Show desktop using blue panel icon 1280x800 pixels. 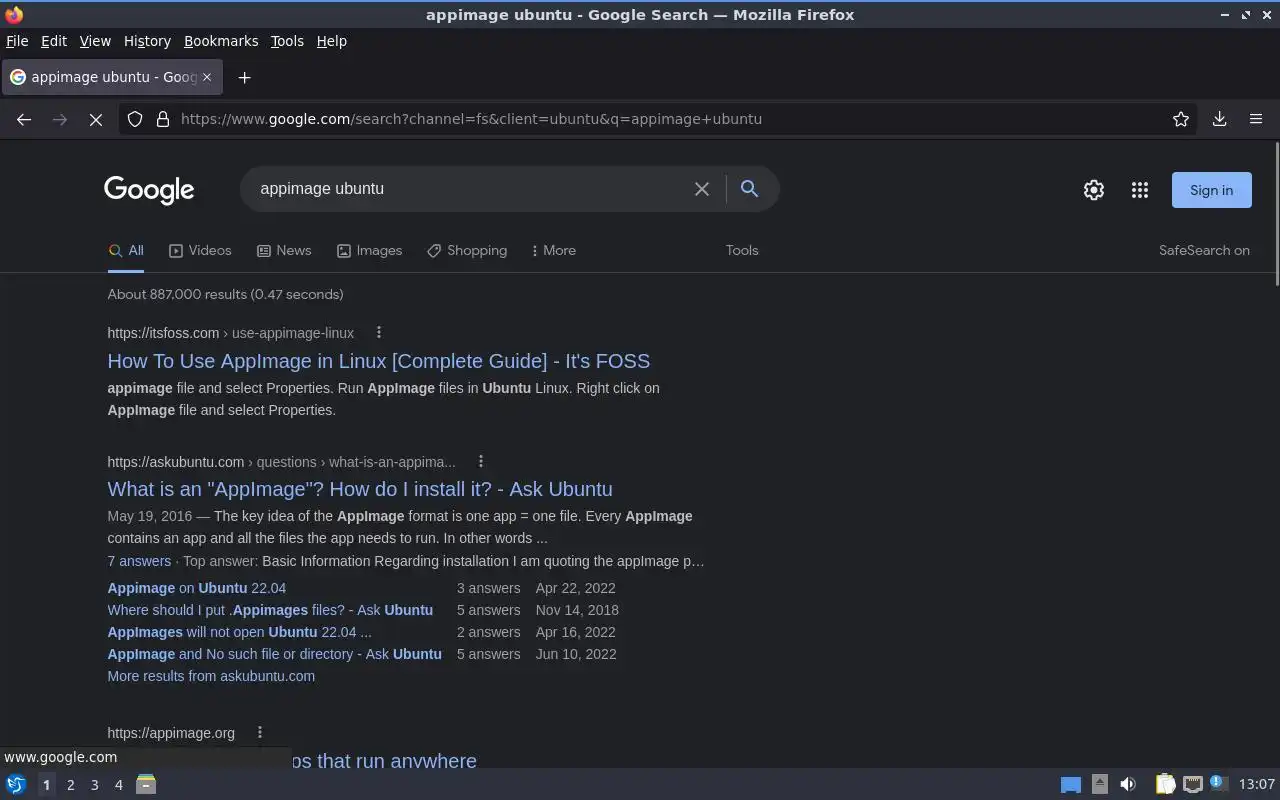(1071, 785)
